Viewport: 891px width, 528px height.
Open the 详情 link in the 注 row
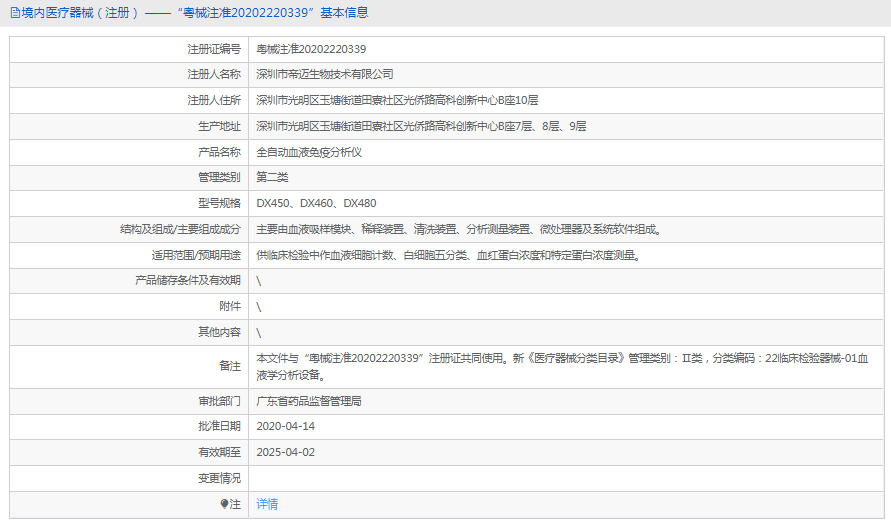click(267, 504)
